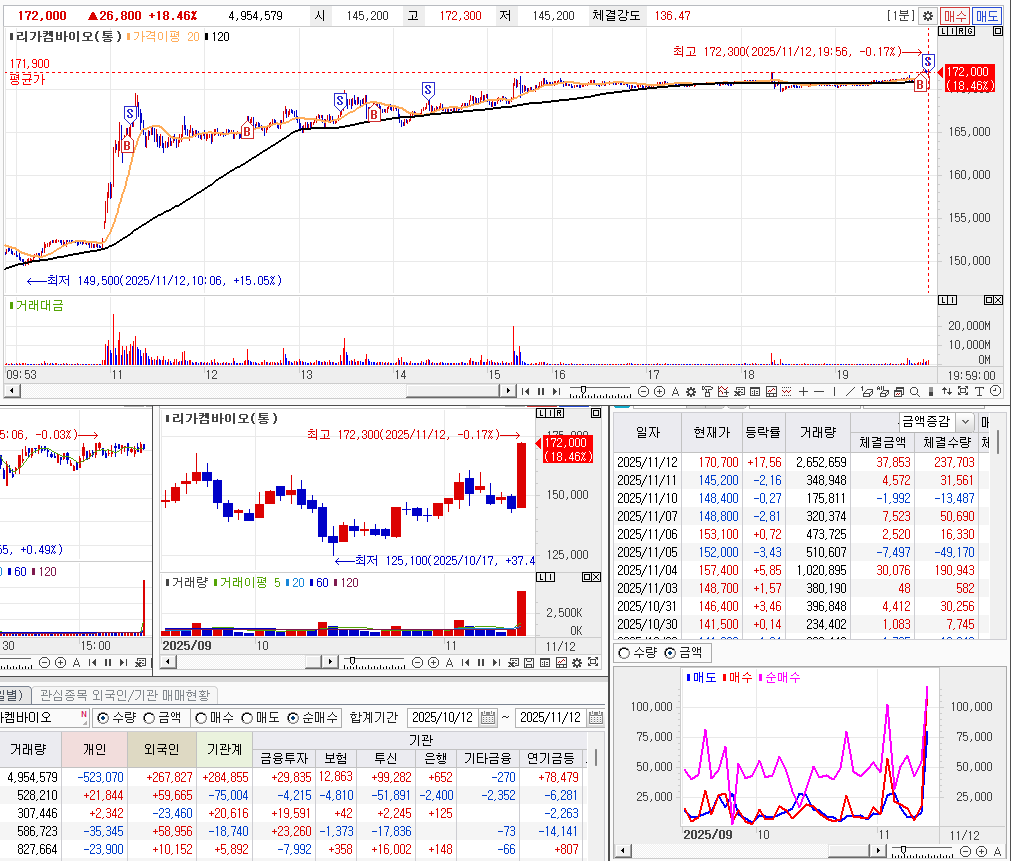Click the up-down arrows icon in chart toolbar

click(x=947, y=391)
